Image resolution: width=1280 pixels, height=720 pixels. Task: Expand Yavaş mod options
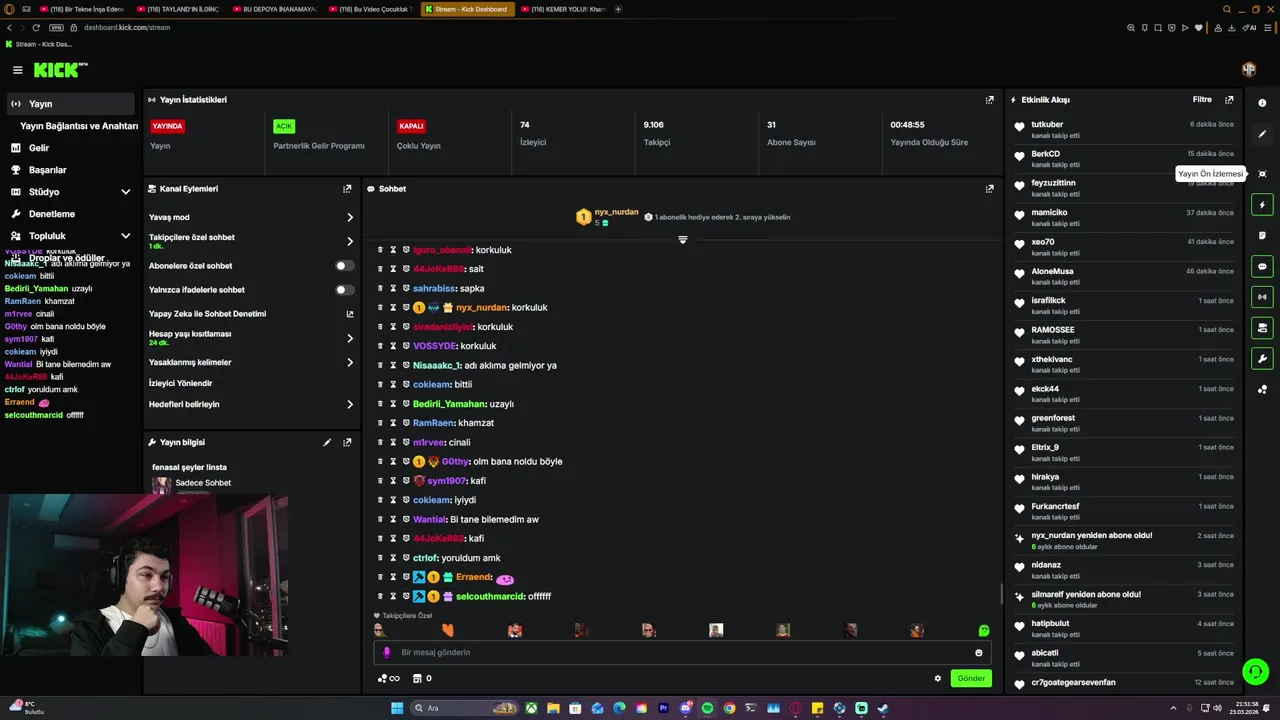pyautogui.click(x=350, y=217)
